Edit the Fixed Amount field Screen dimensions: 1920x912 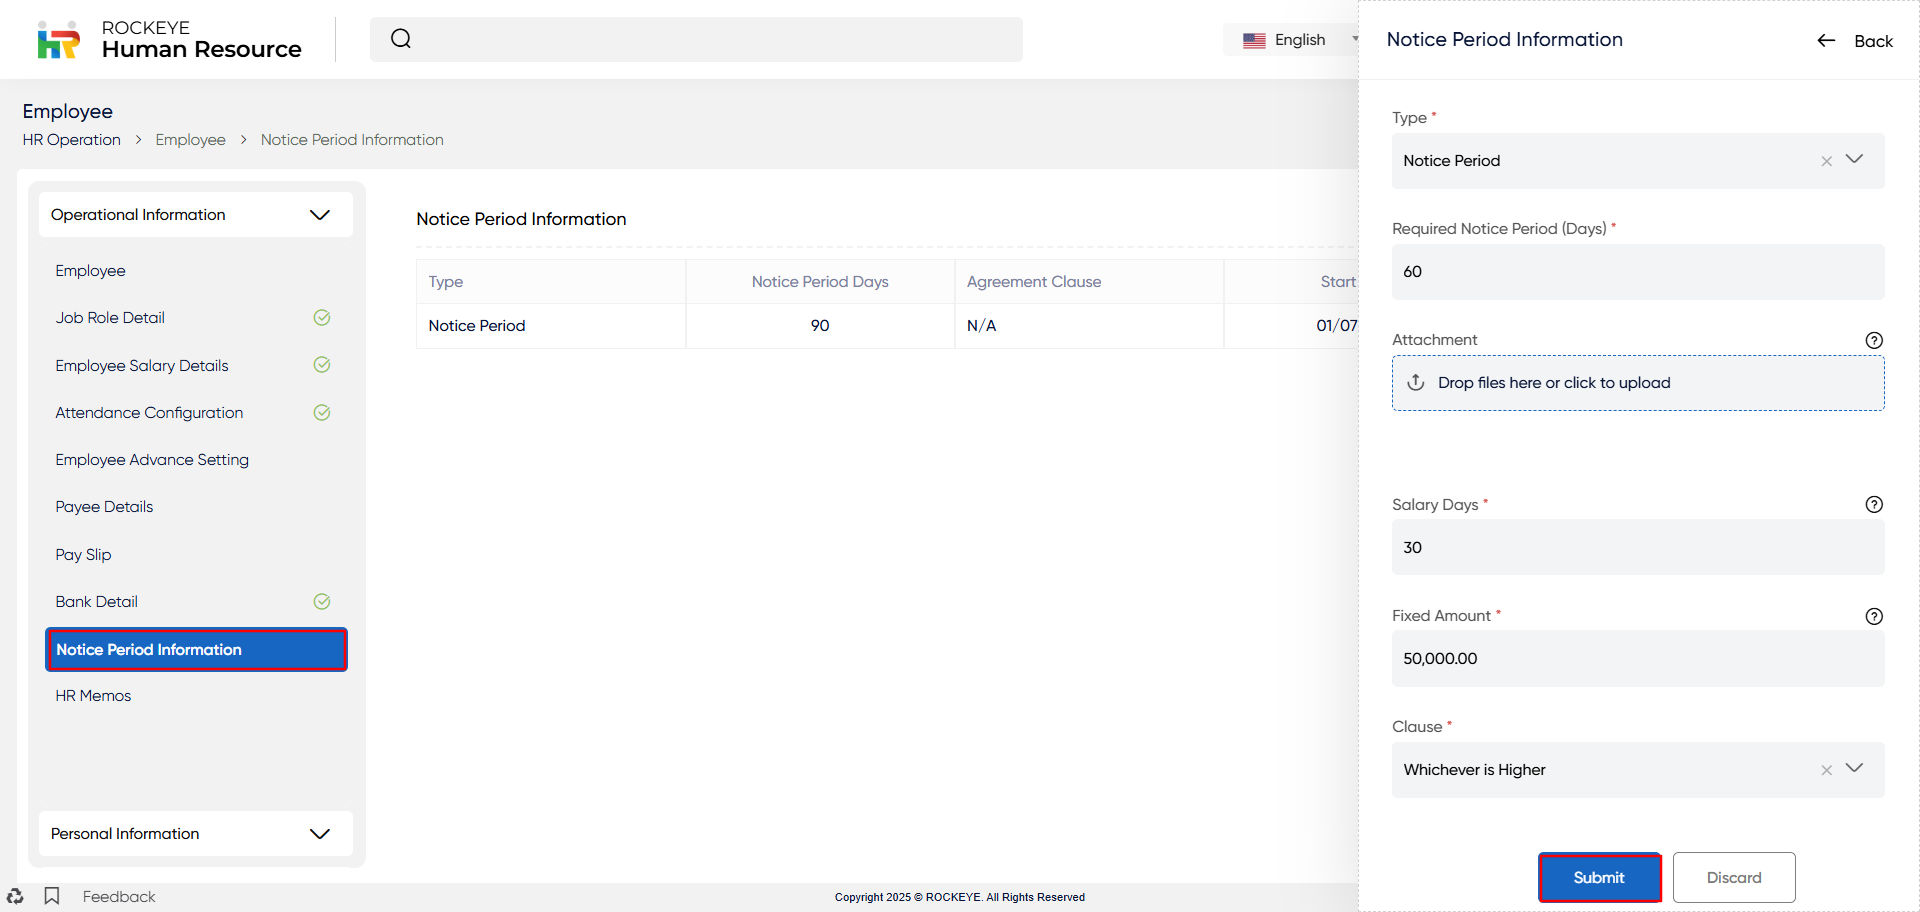[1638, 659]
